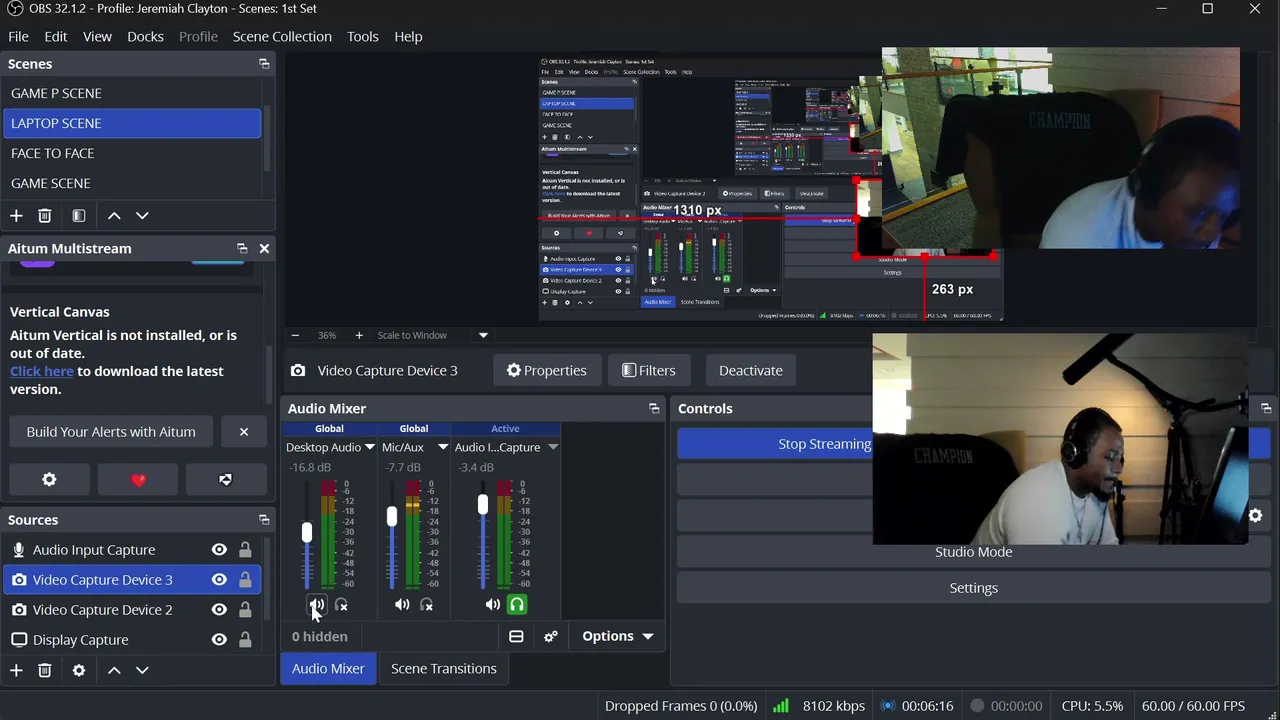Viewport: 1280px width, 720px height.
Task: Float the Aitum Multistream dock
Action: click(x=242, y=248)
